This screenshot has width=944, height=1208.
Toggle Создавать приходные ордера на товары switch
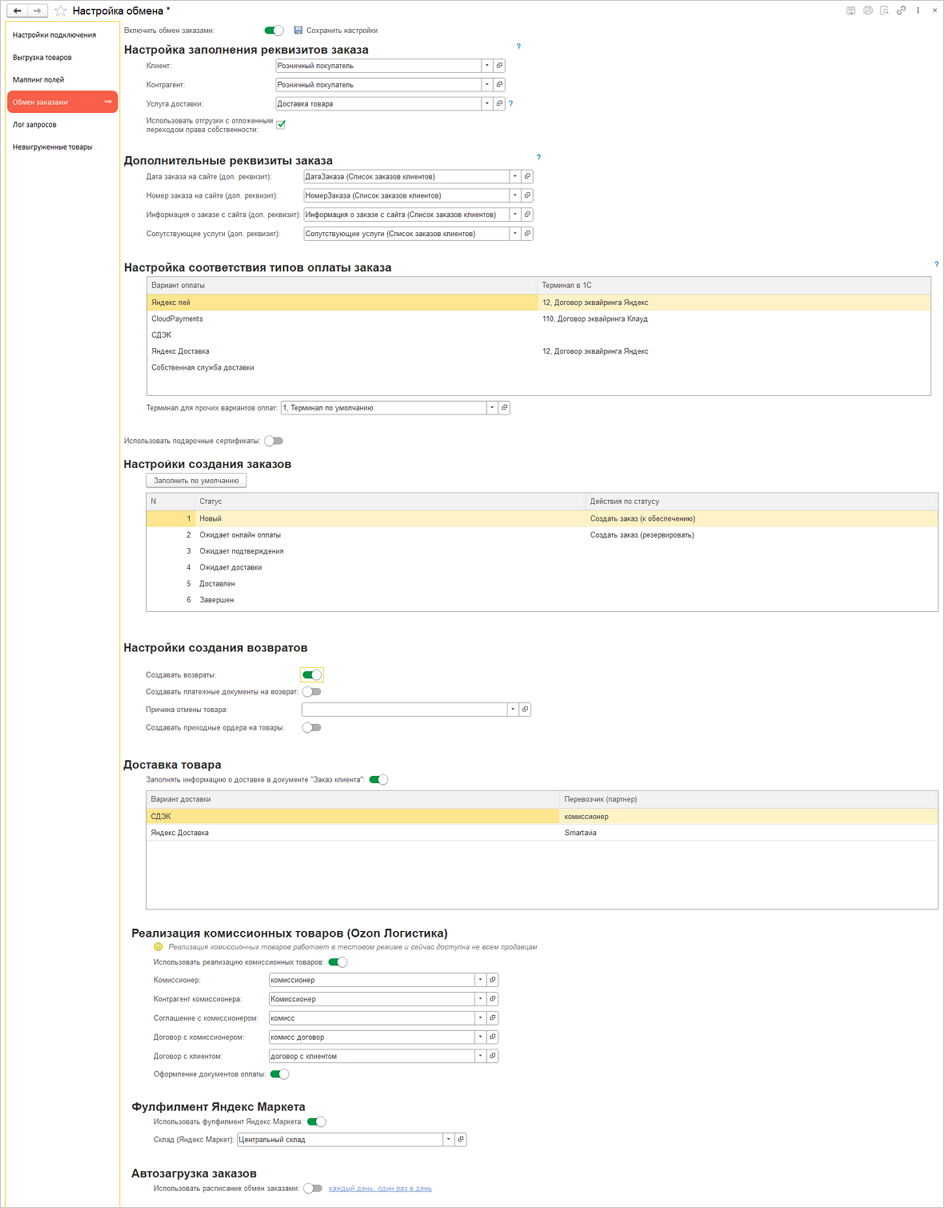pos(312,728)
